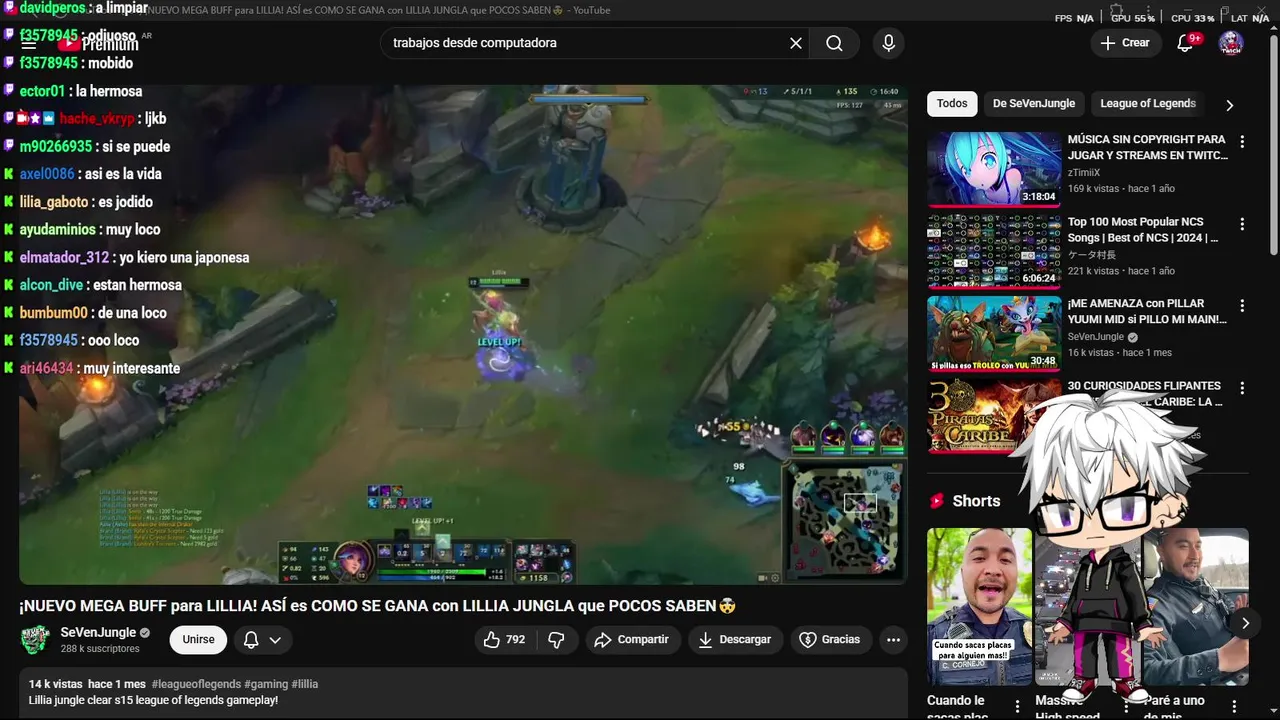This screenshot has width=1280, height=720.
Task: Open the SeVenJungle channel avatar
Action: click(36, 640)
